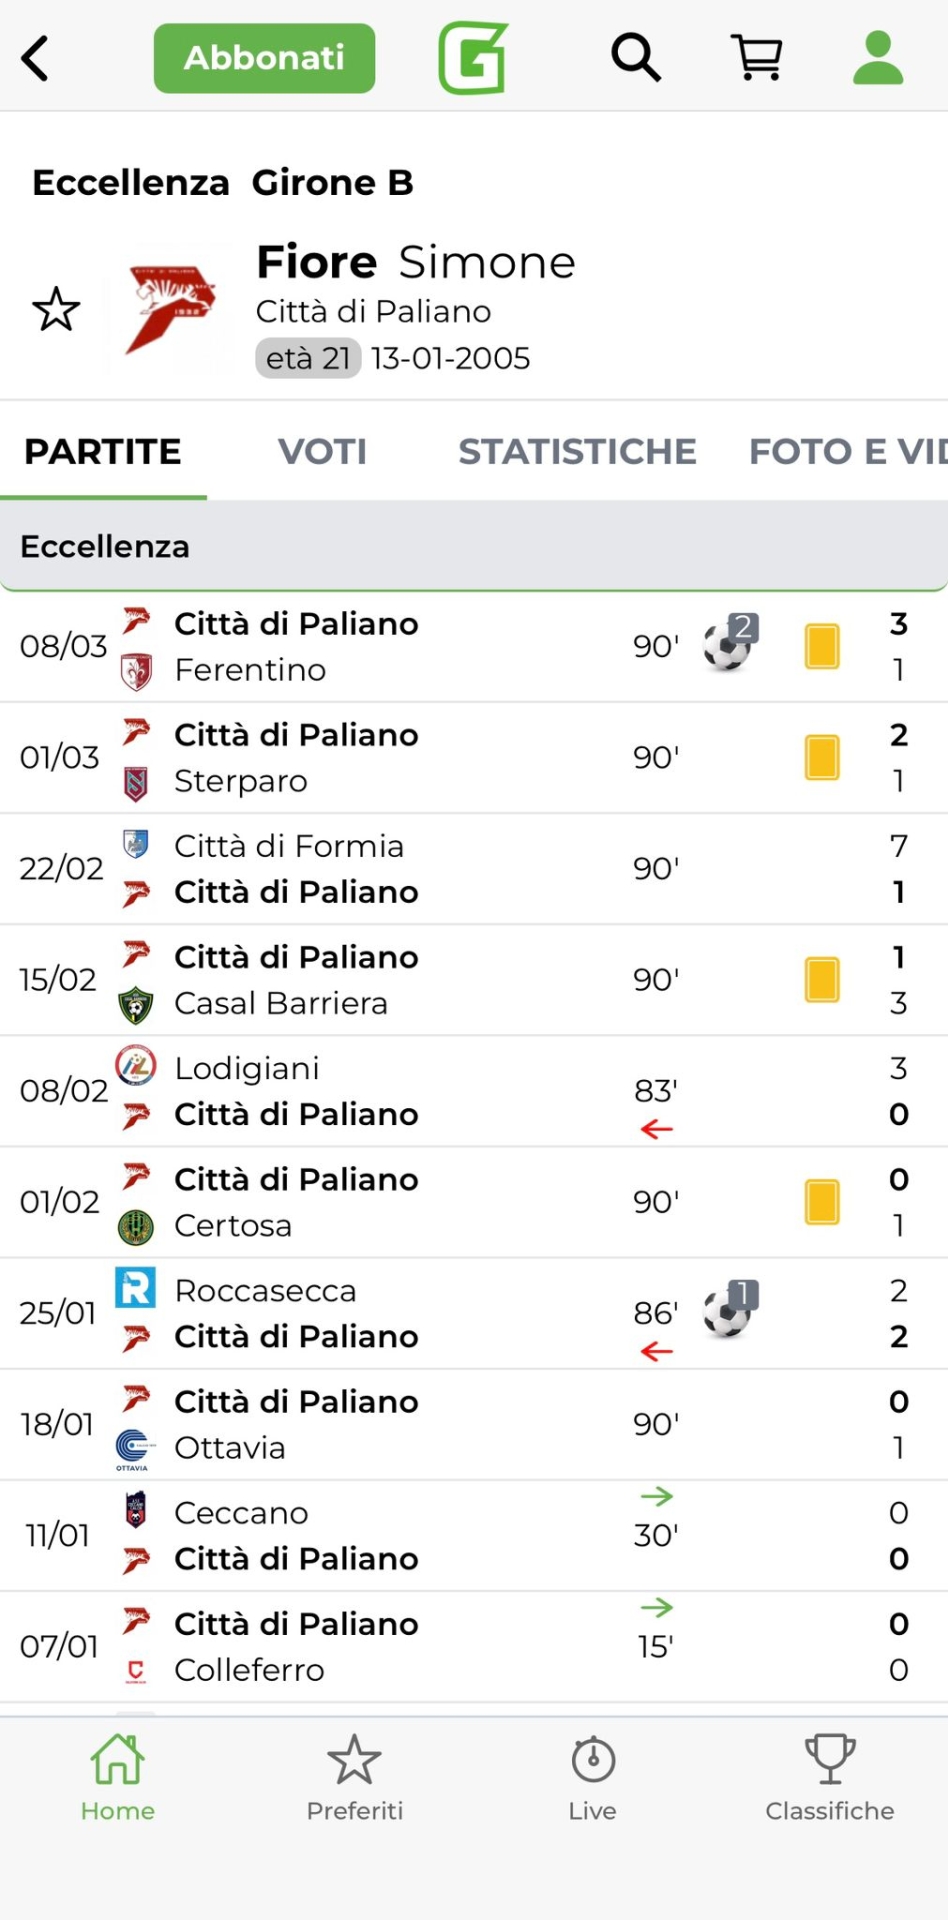The image size is (948, 1920).
Task: Tap the back arrow icon
Action: pos(36,58)
